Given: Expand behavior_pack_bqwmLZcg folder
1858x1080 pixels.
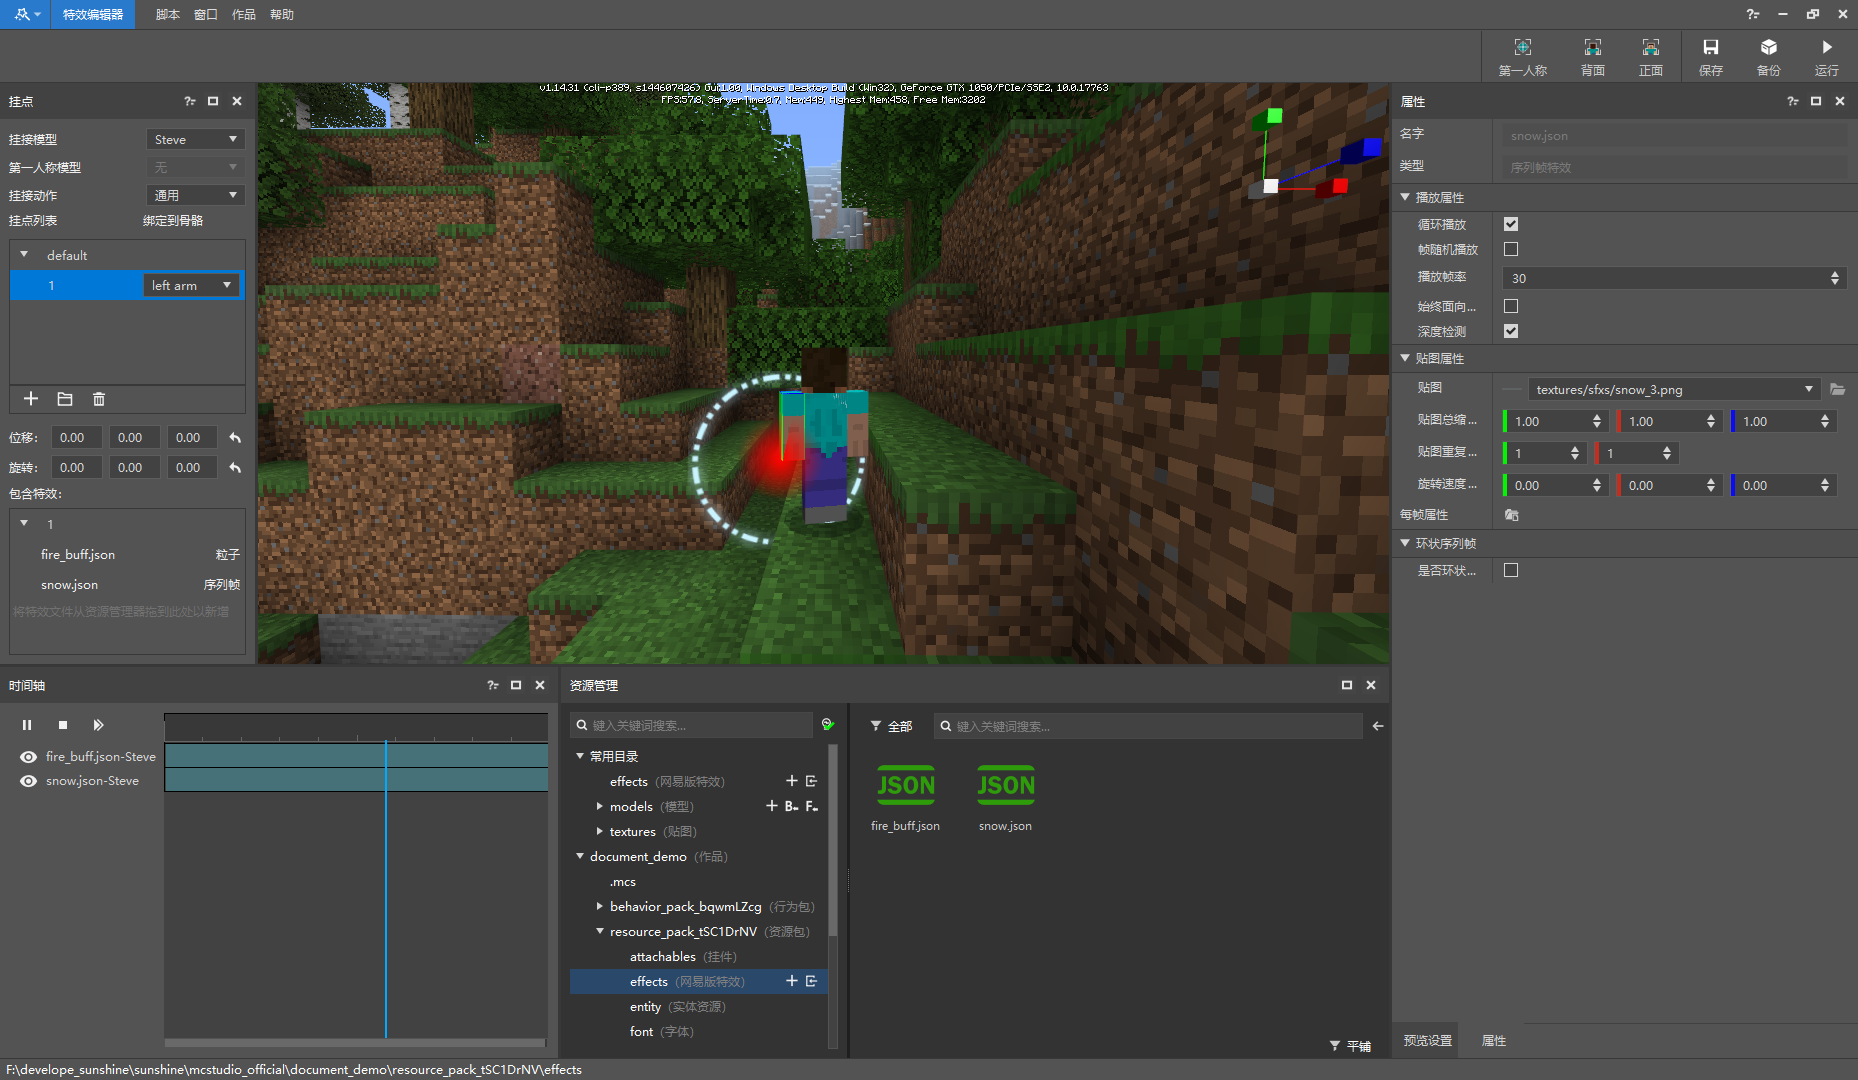Looking at the screenshot, I should 599,906.
